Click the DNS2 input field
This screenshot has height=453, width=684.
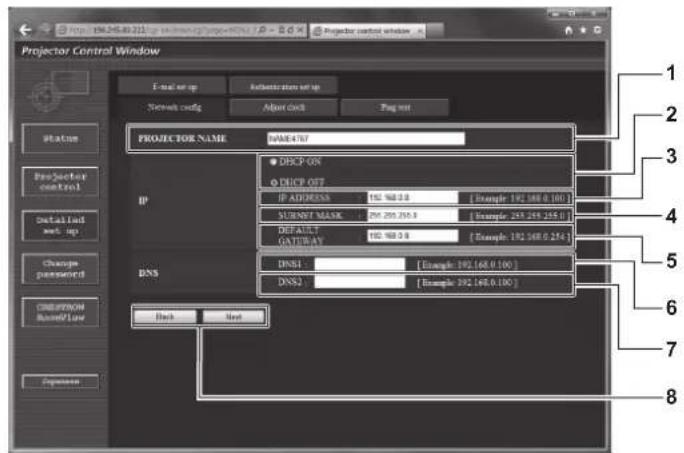point(360,282)
